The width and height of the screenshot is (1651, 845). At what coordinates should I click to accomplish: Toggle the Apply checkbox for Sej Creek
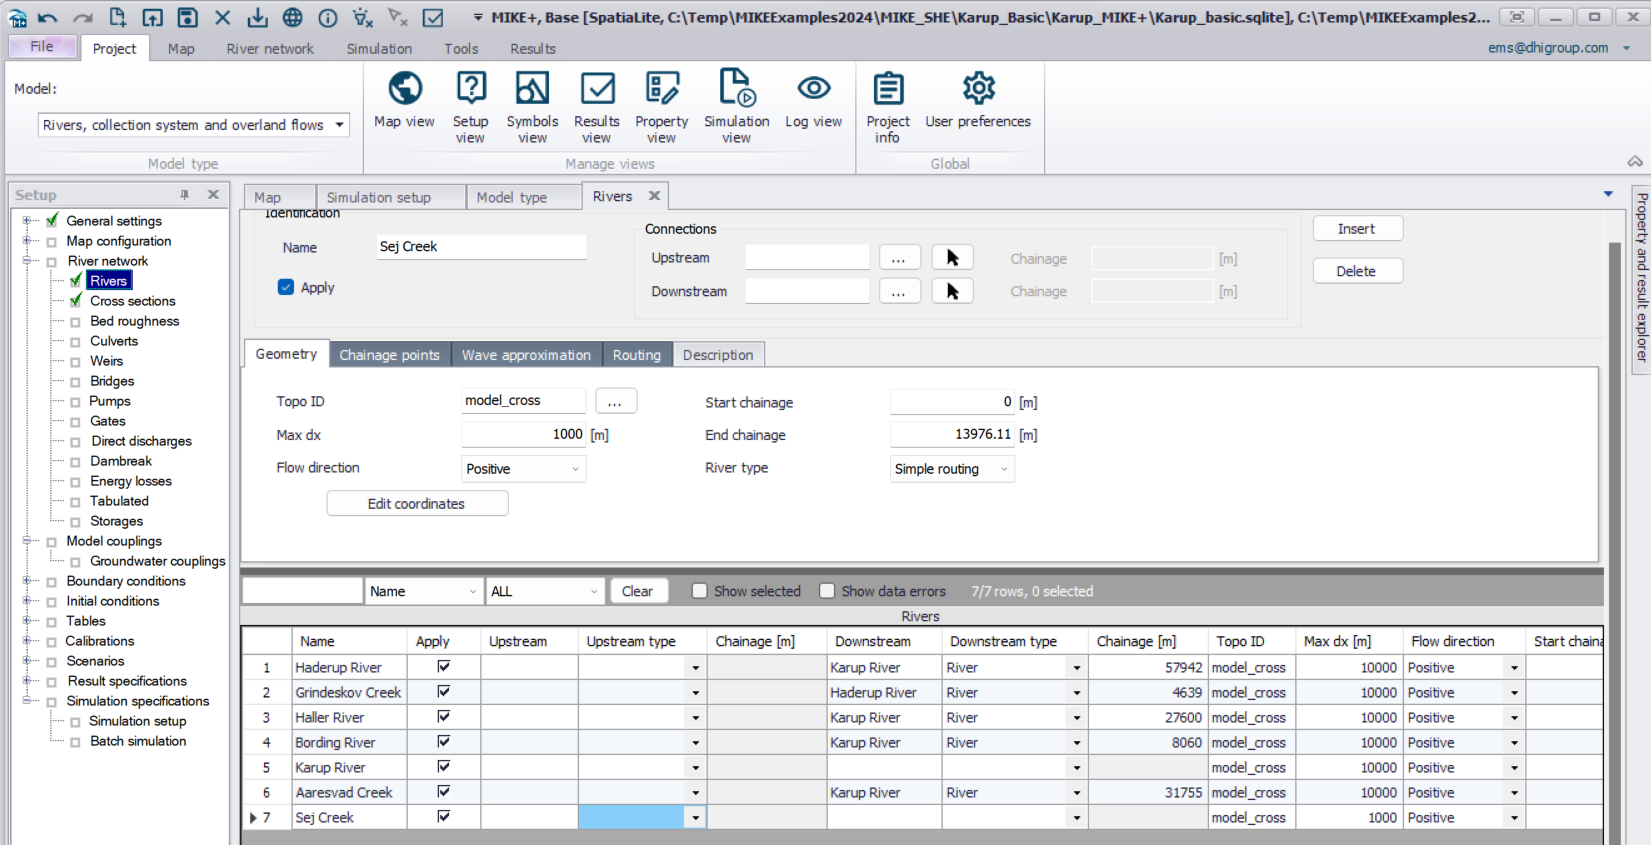(286, 287)
